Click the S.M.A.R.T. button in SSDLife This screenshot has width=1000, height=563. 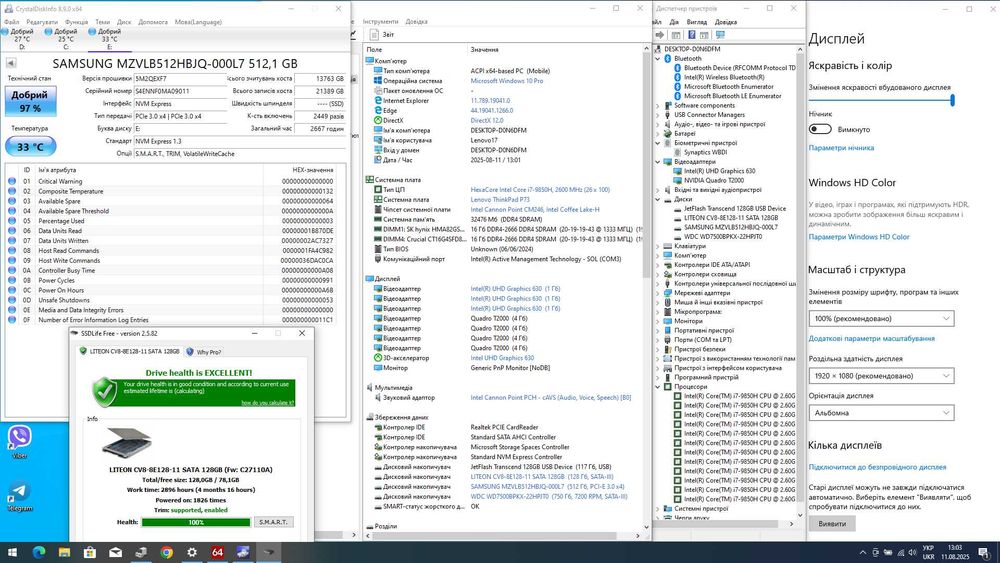tap(274, 522)
